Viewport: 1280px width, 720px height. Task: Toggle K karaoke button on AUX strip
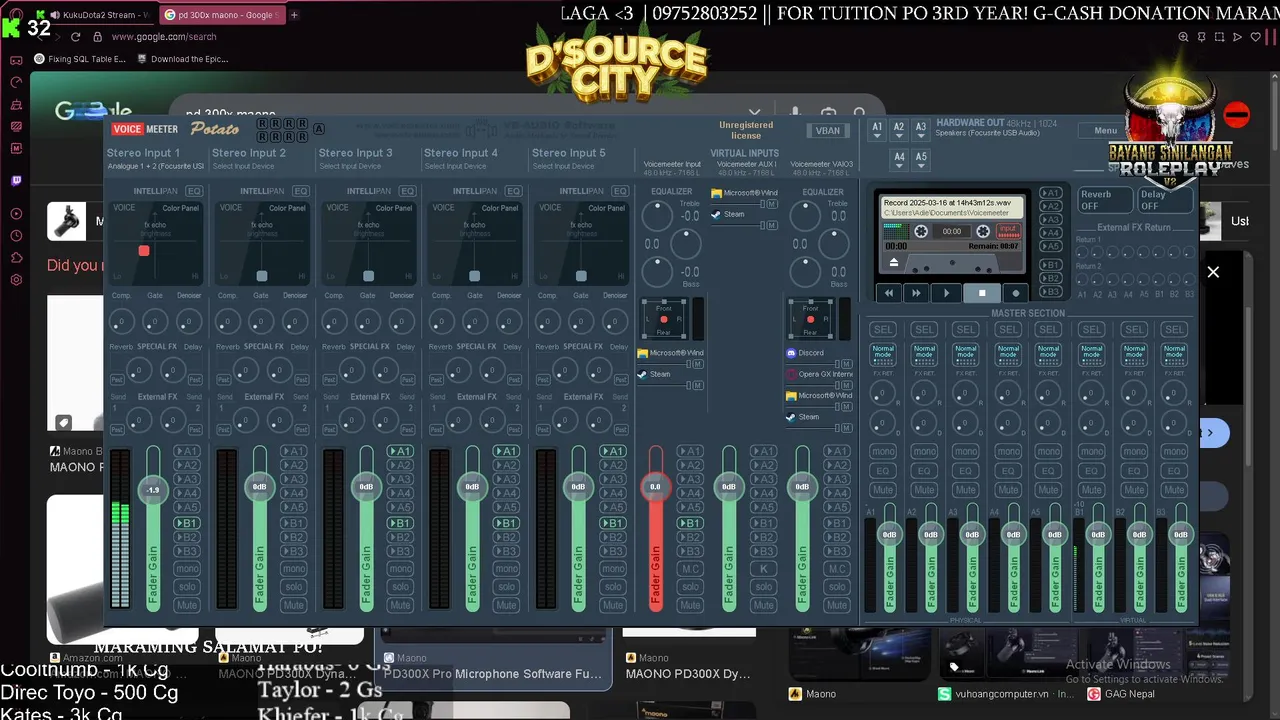764,569
